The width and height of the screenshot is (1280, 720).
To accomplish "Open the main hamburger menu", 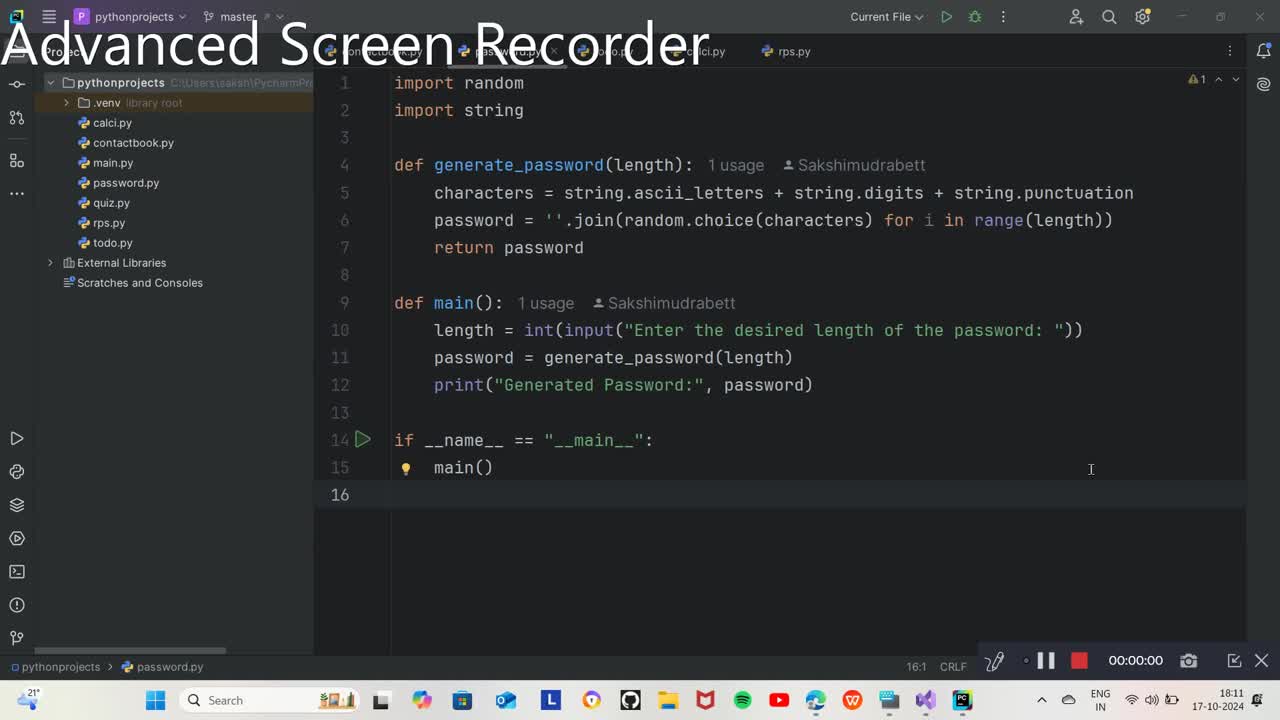I will 48,17.
